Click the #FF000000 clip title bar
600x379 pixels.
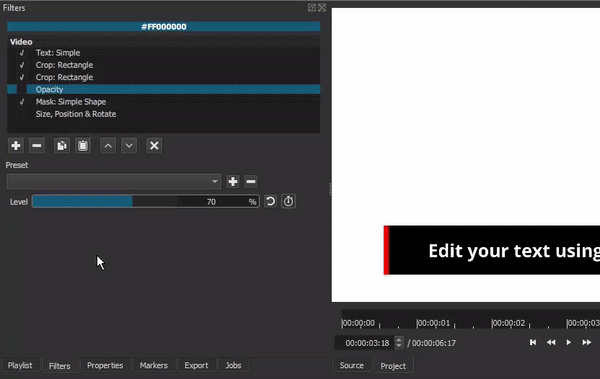click(x=164, y=27)
